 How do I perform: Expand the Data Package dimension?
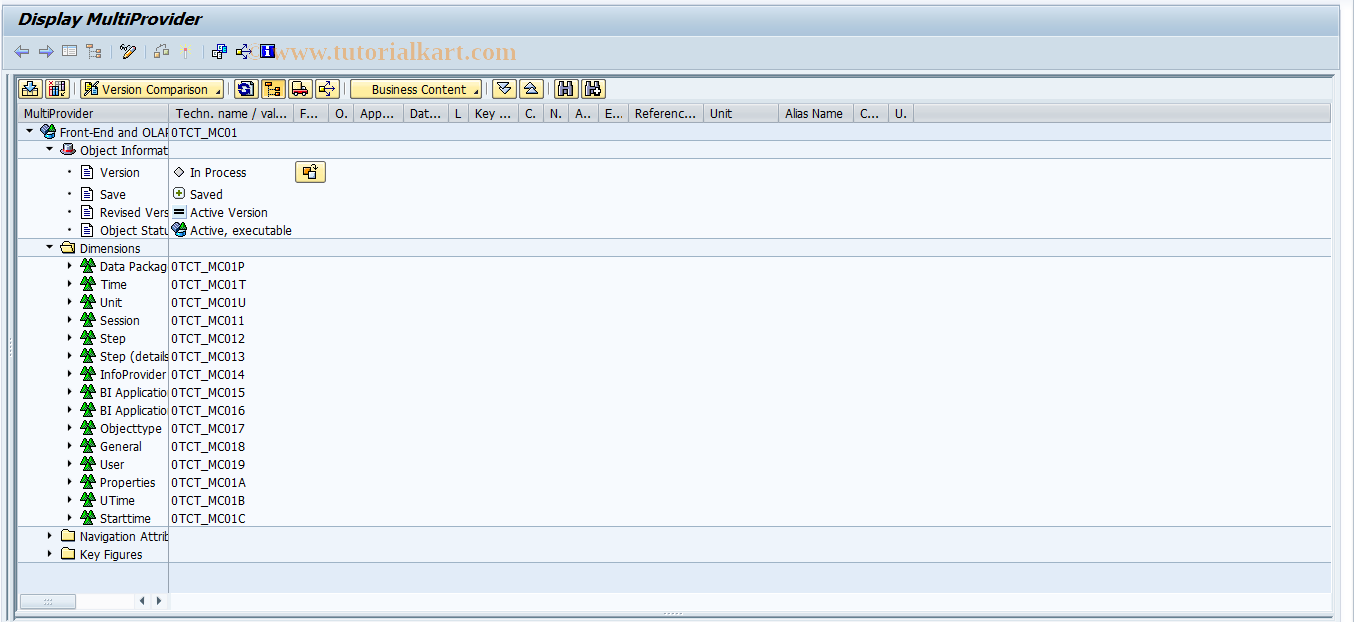69,266
